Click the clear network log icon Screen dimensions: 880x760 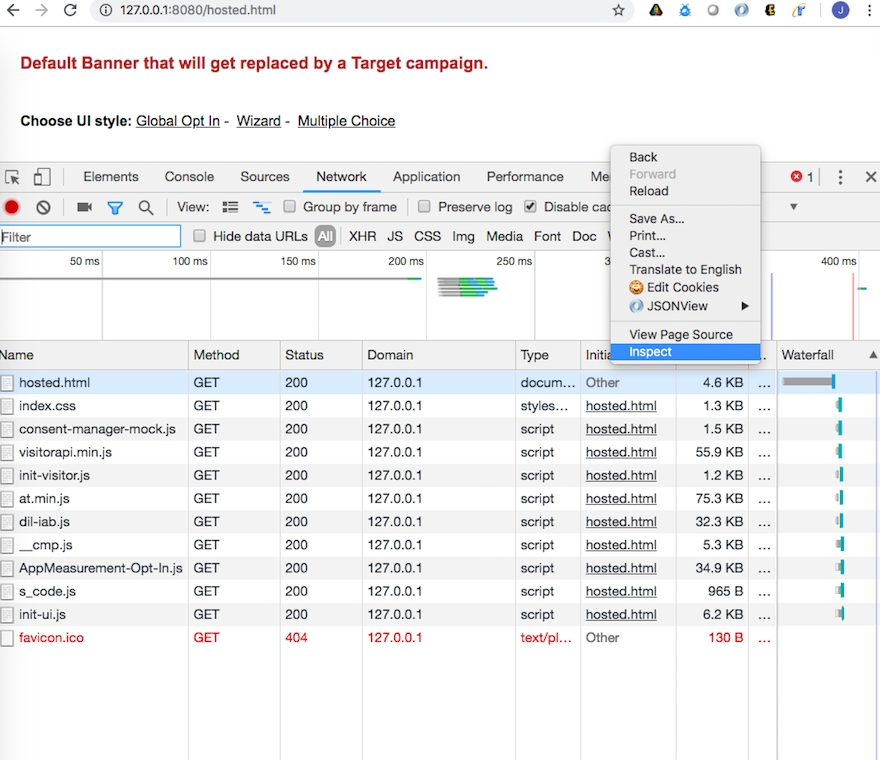(x=43, y=207)
